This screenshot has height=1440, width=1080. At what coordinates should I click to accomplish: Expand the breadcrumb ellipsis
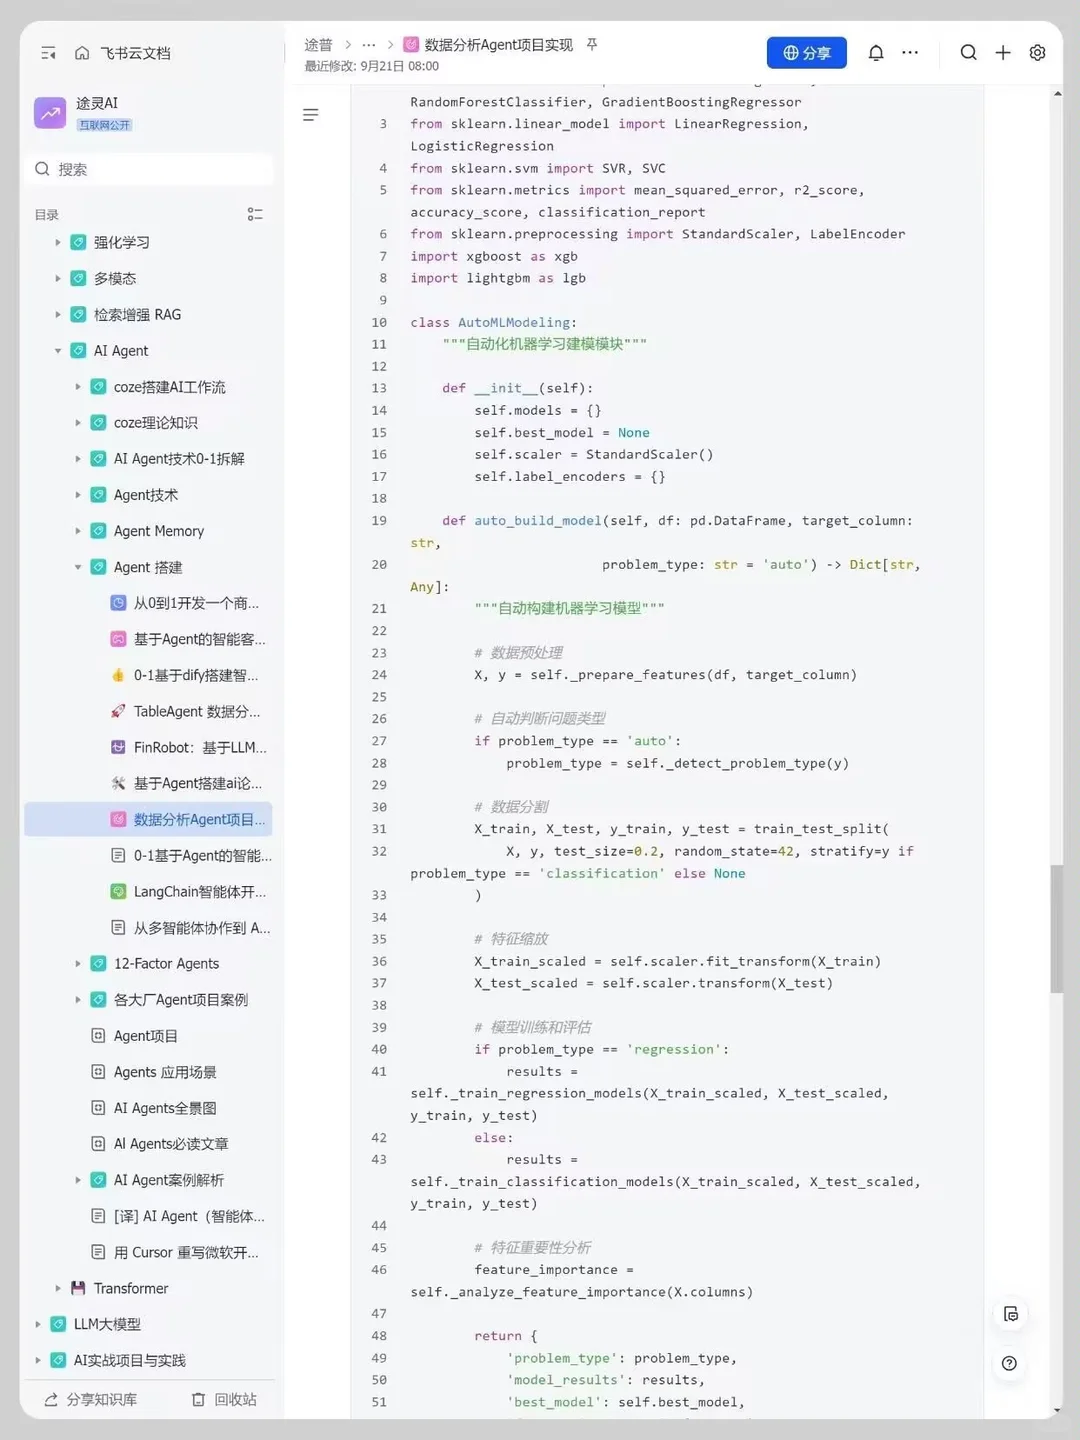pyautogui.click(x=368, y=45)
